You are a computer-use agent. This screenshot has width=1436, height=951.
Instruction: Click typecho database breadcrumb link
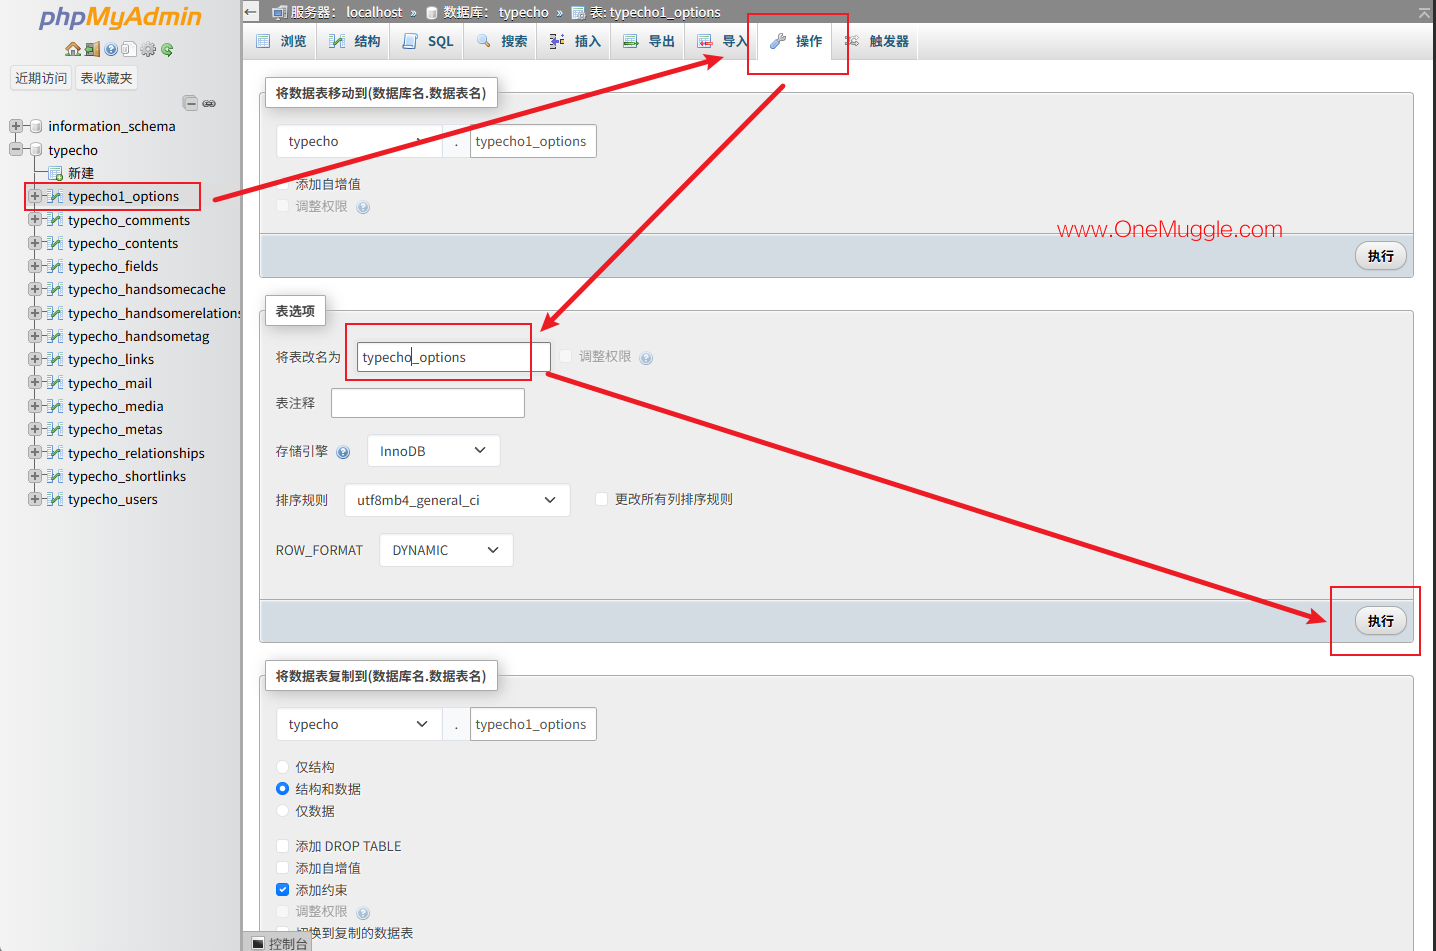click(x=524, y=12)
